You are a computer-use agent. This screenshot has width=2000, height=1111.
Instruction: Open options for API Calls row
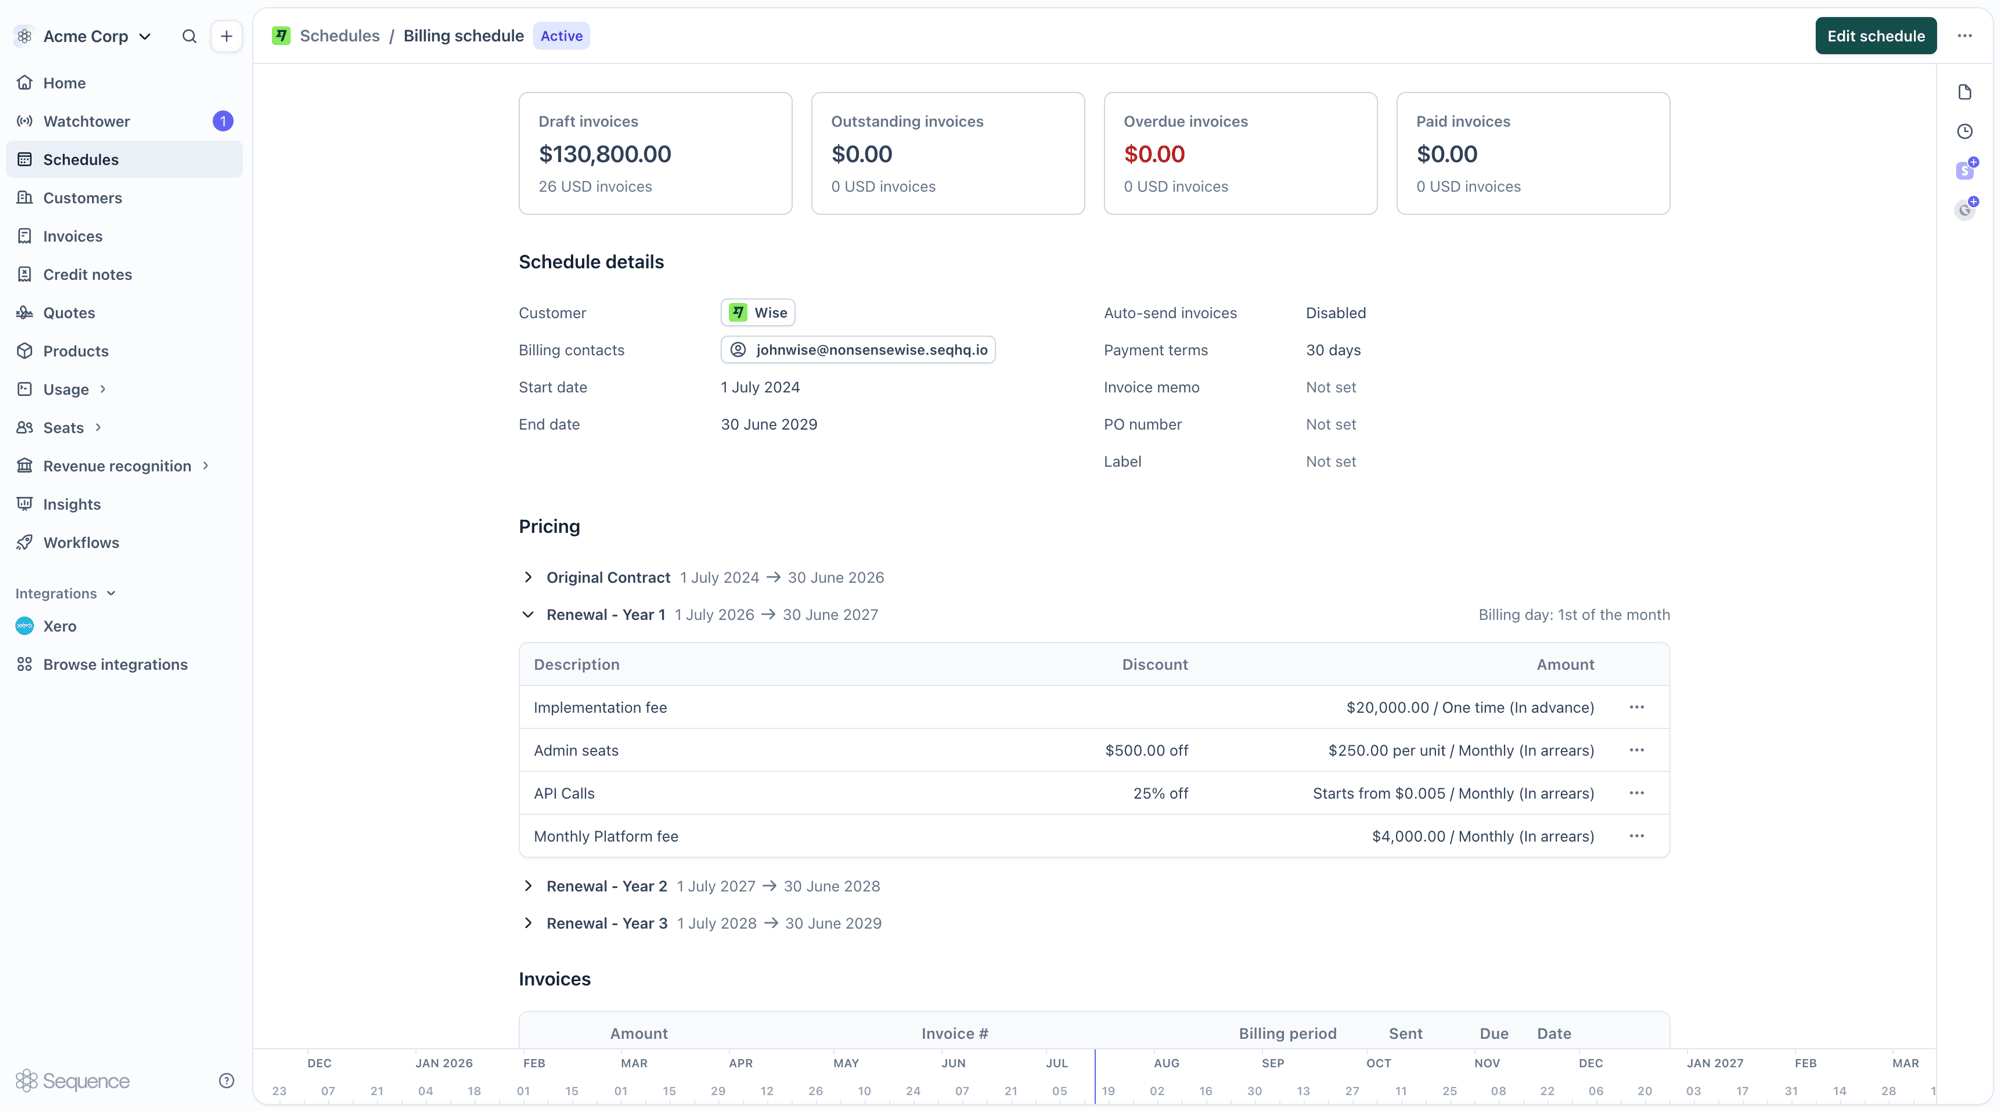click(1637, 794)
